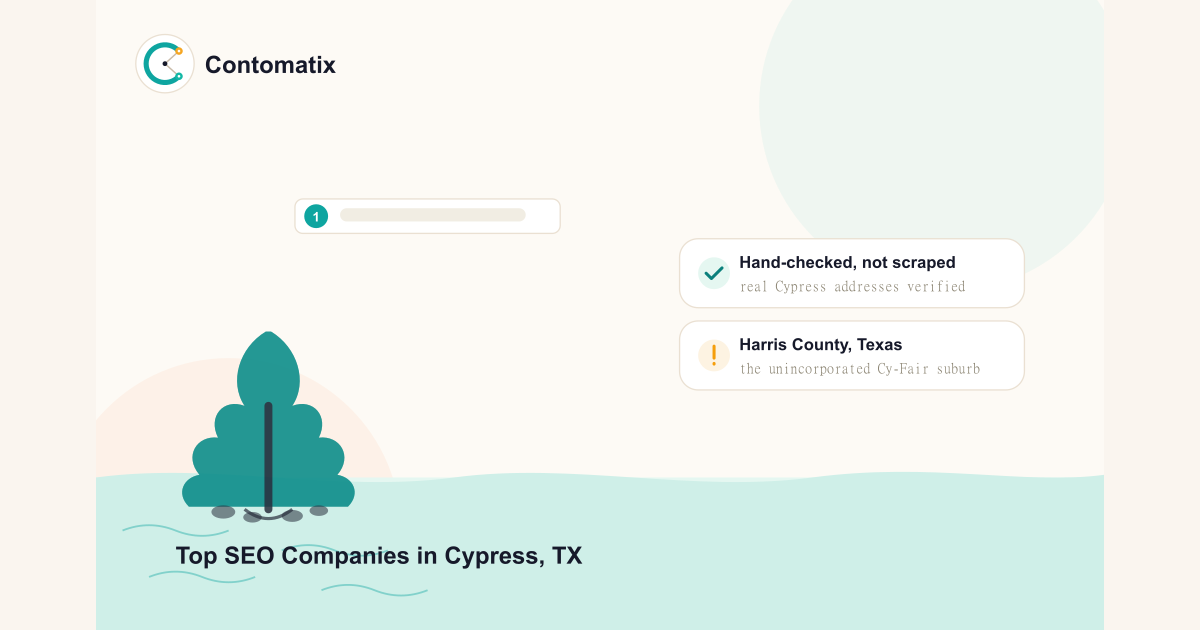Click the cypress tree illustration
Screen dimensions: 1200x630
[x=268, y=426]
